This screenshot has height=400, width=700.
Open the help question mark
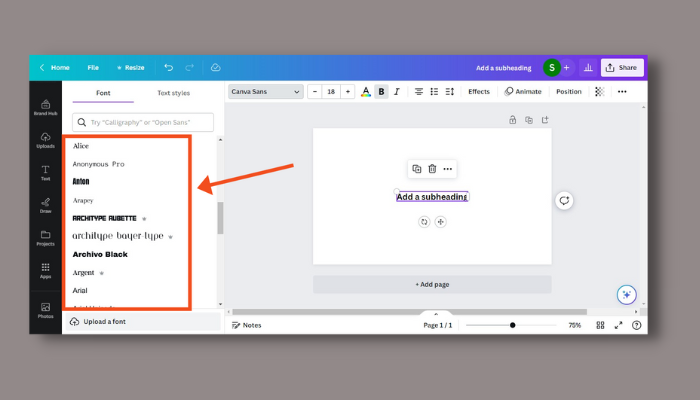[637, 325]
